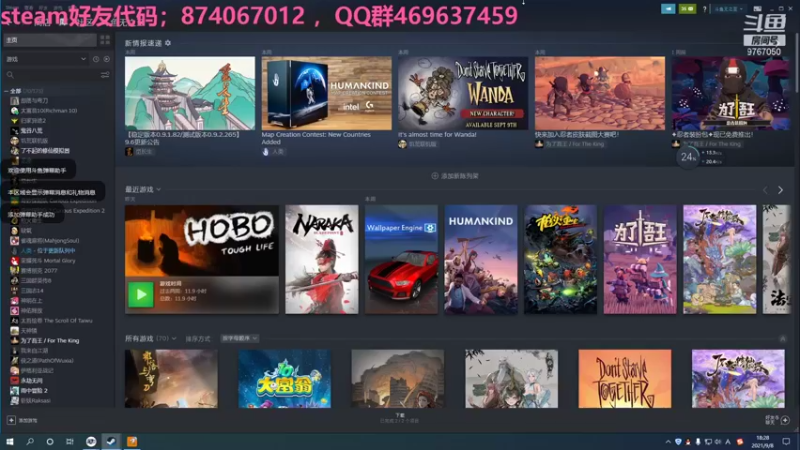Toggle the ready-to-play filter icon
The image size is (800, 450).
pos(107,59)
